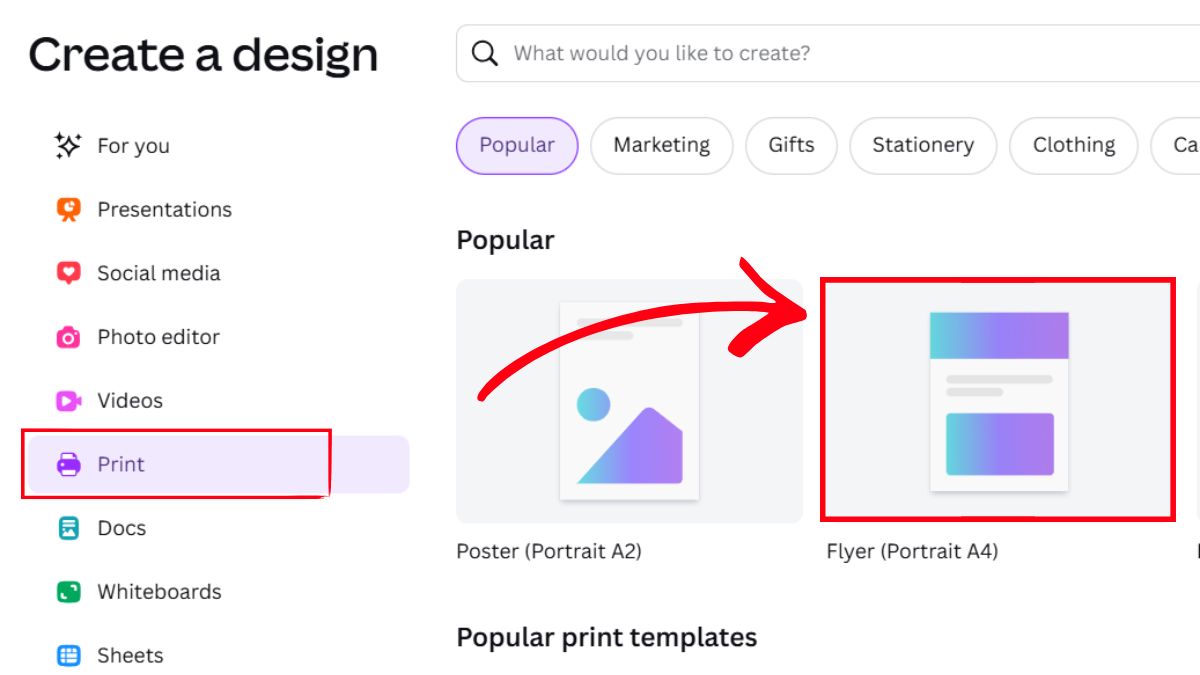The width and height of the screenshot is (1200, 675).
Task: Open the Social media category icon
Action: [69, 273]
